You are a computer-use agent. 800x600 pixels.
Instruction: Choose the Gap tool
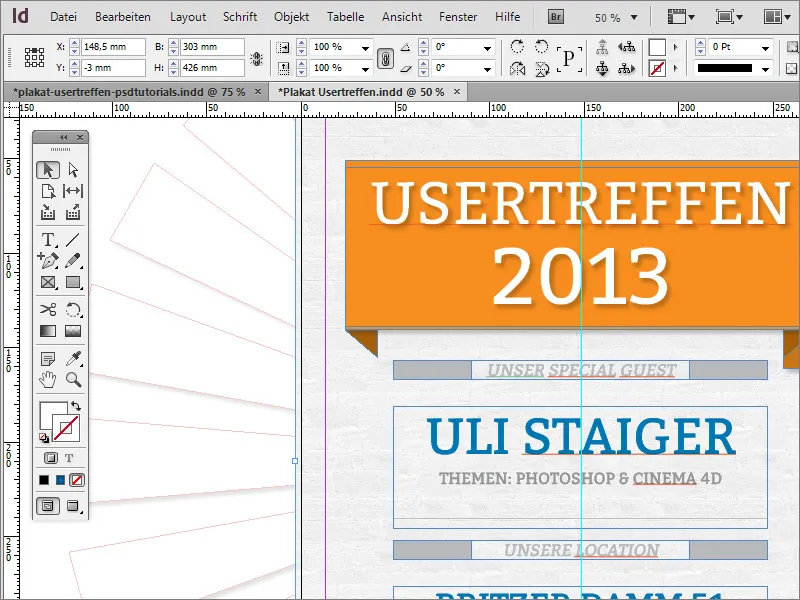point(73,191)
